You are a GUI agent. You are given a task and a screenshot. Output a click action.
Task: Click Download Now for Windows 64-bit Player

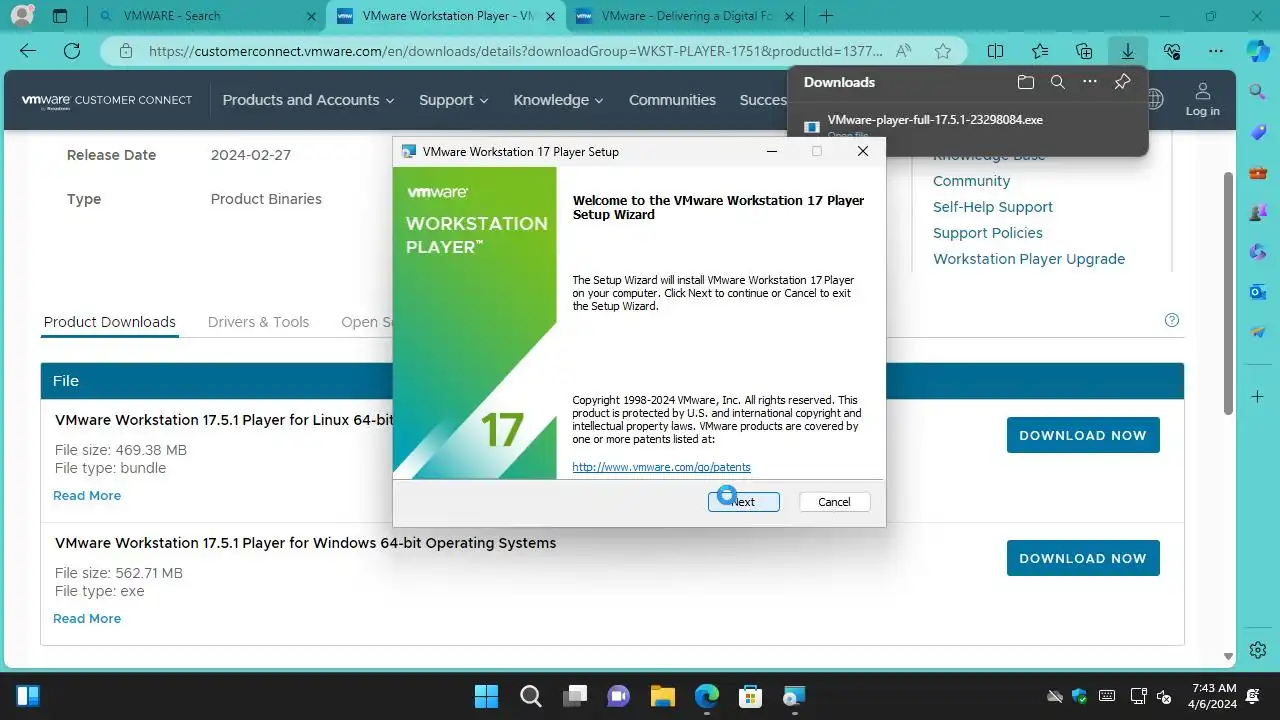click(x=1083, y=558)
